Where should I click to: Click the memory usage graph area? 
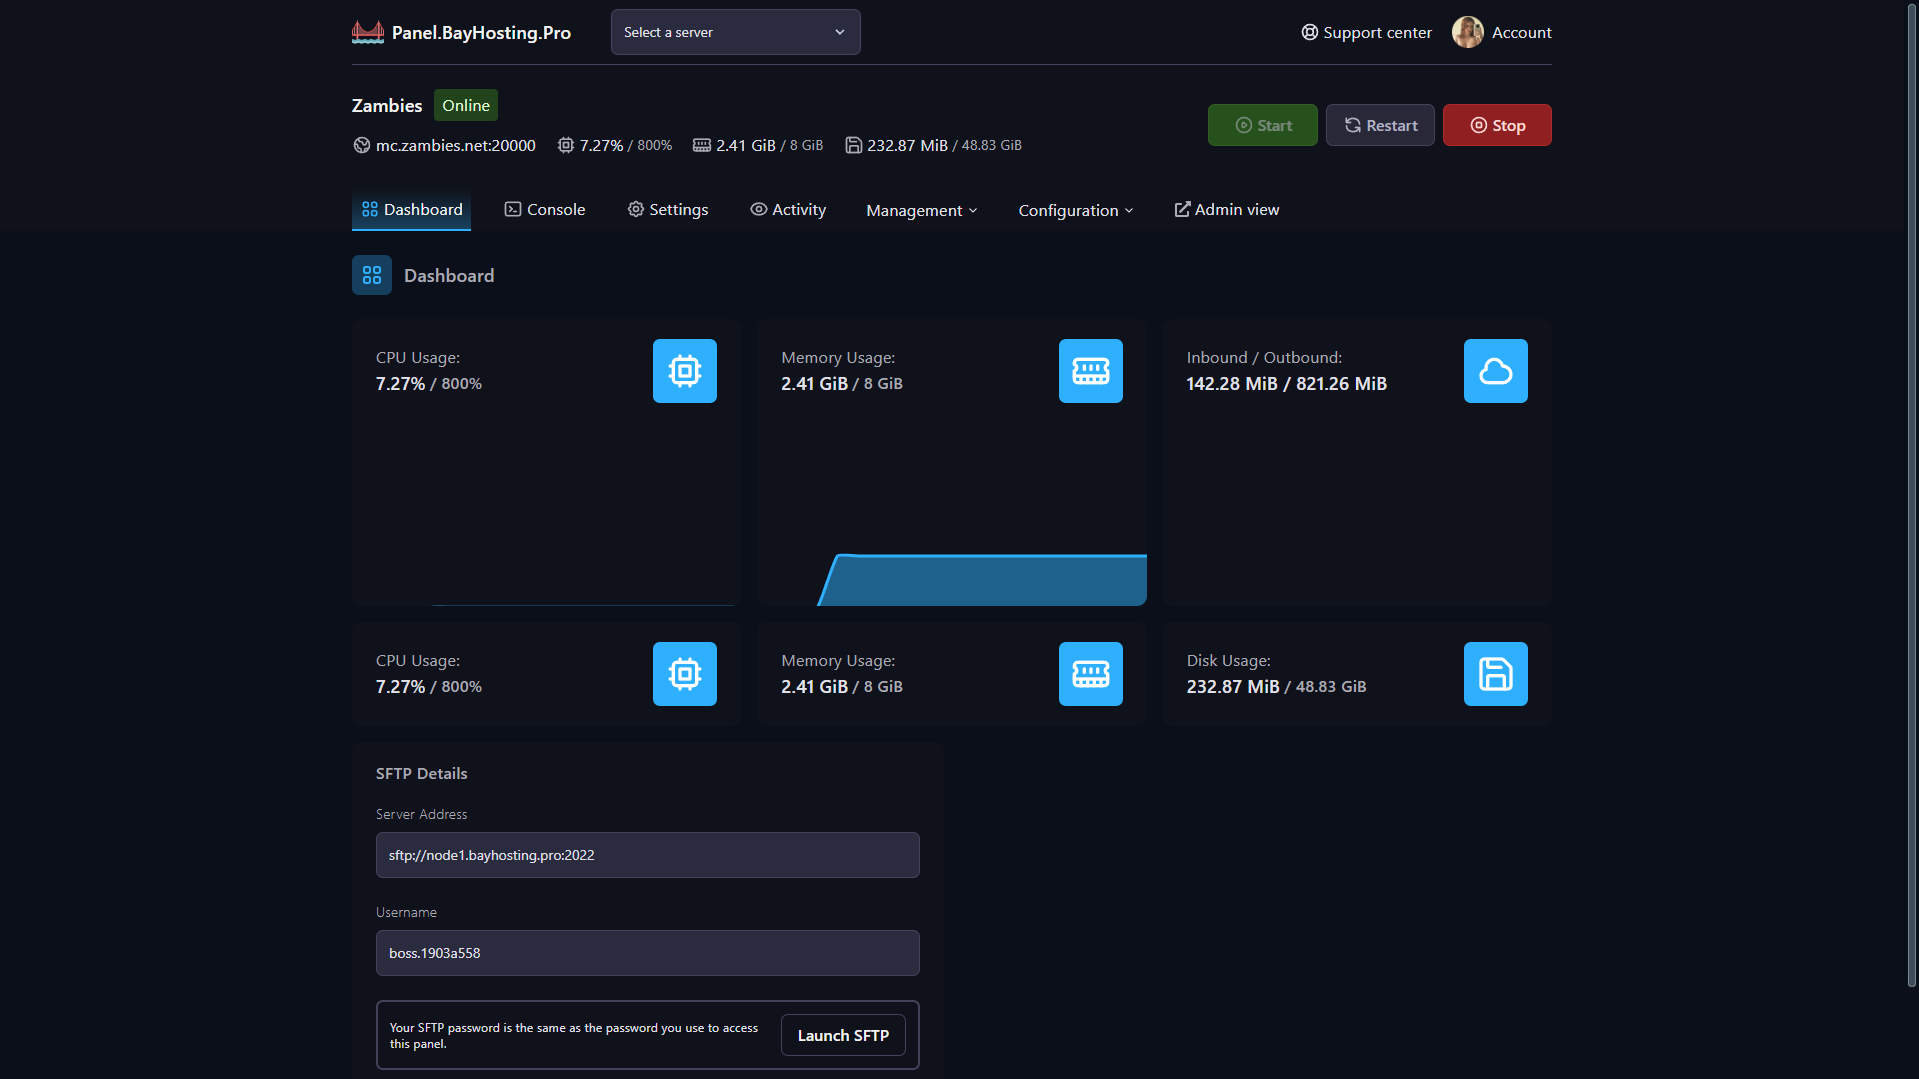click(x=983, y=580)
